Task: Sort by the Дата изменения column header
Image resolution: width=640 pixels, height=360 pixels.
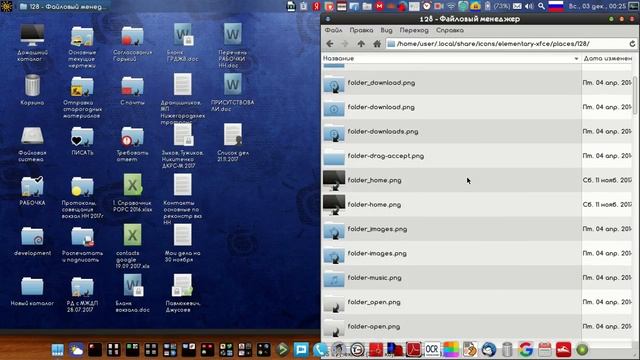Action: (608, 58)
